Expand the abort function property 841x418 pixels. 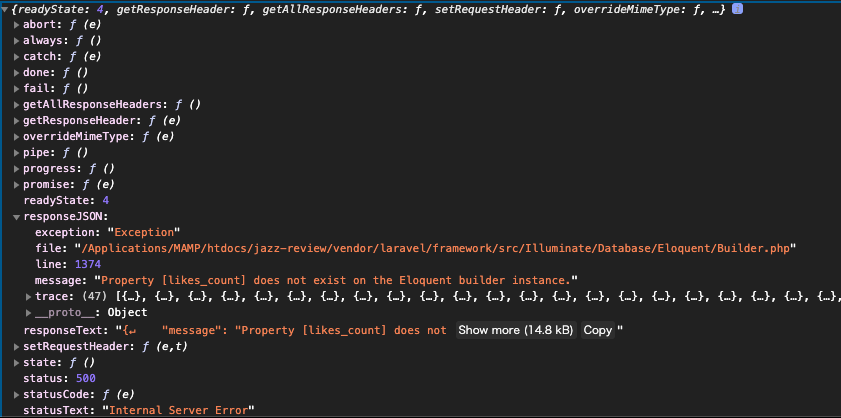17,25
